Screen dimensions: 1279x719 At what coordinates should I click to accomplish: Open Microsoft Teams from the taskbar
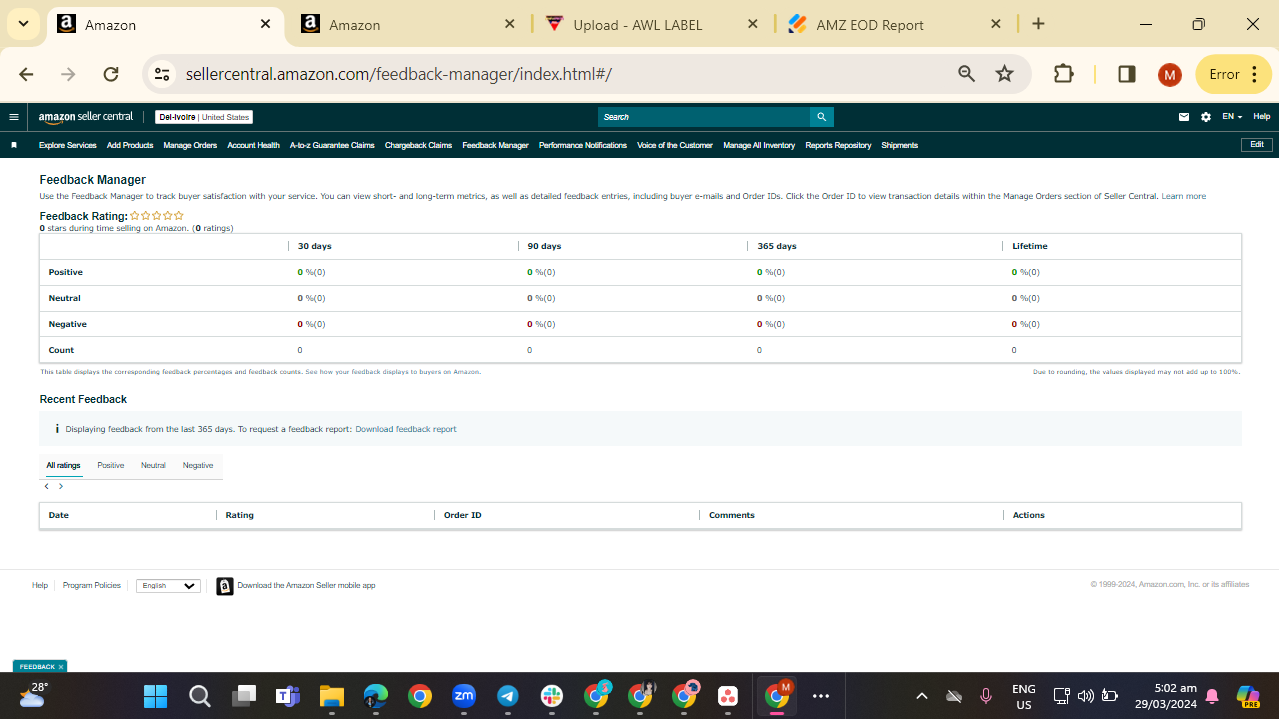coord(288,696)
